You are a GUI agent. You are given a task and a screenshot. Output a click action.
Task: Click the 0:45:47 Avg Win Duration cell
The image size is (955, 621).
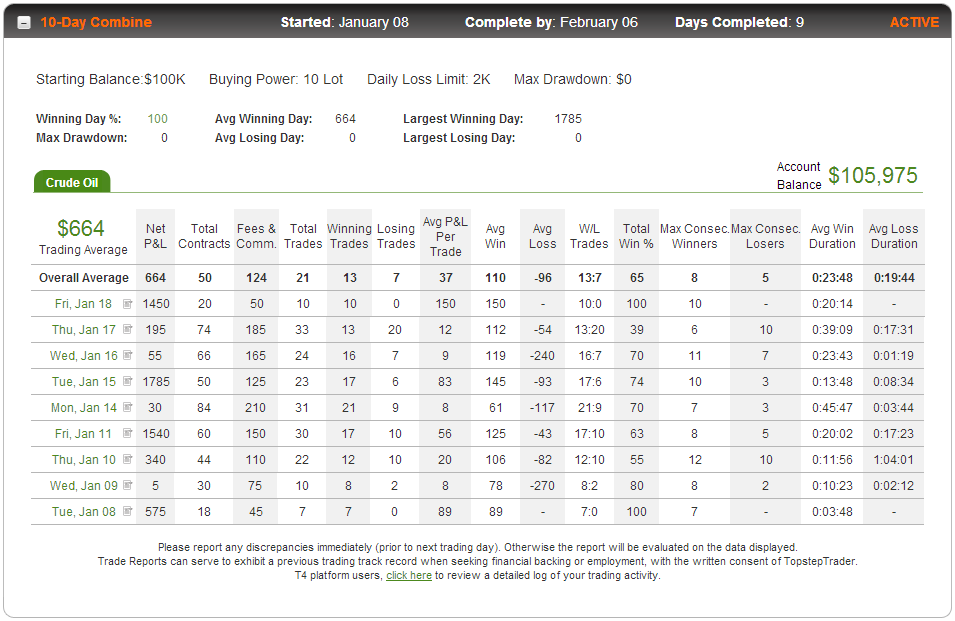832,408
